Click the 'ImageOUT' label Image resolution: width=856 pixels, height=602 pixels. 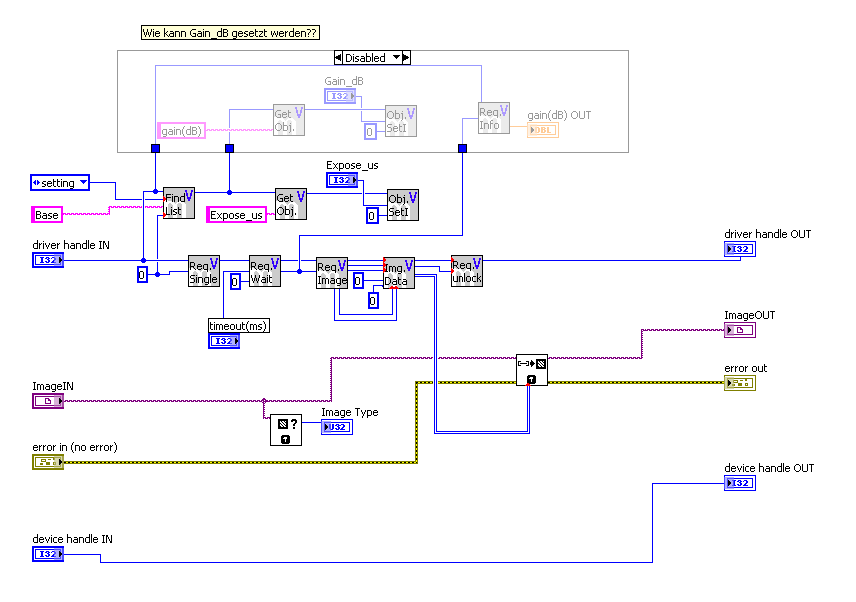[x=749, y=315]
